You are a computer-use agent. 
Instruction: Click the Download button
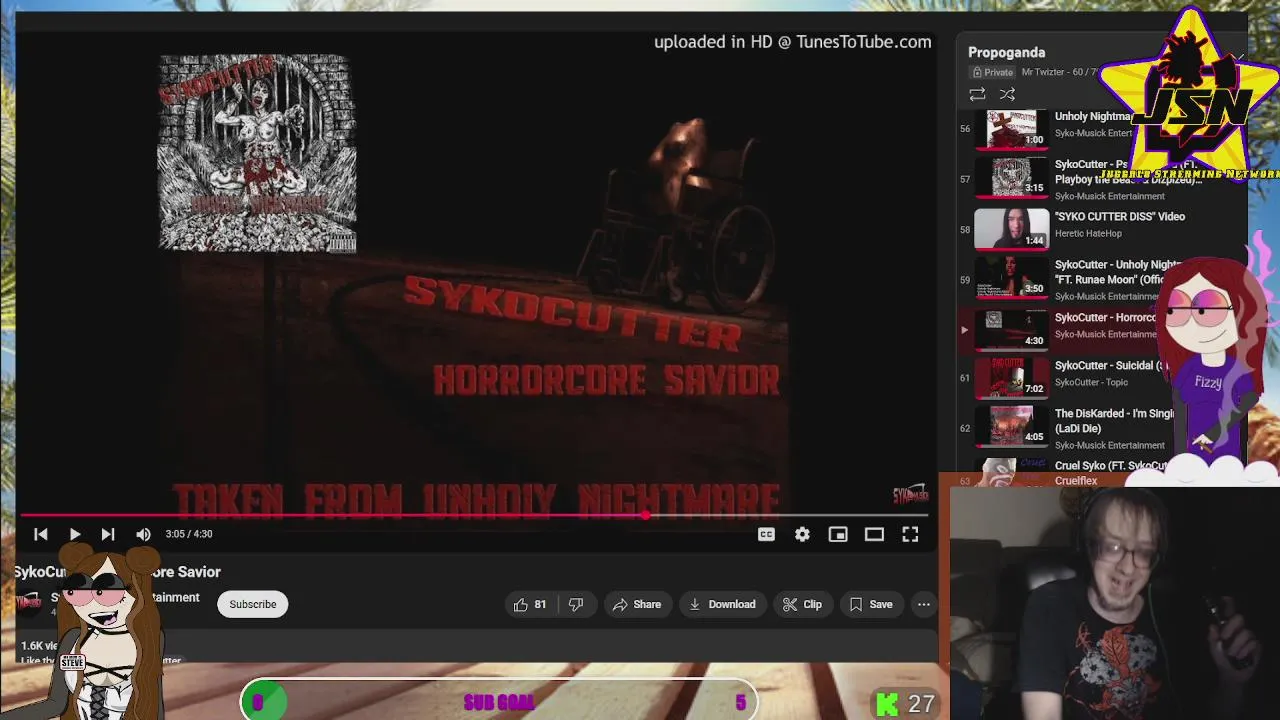click(x=722, y=604)
